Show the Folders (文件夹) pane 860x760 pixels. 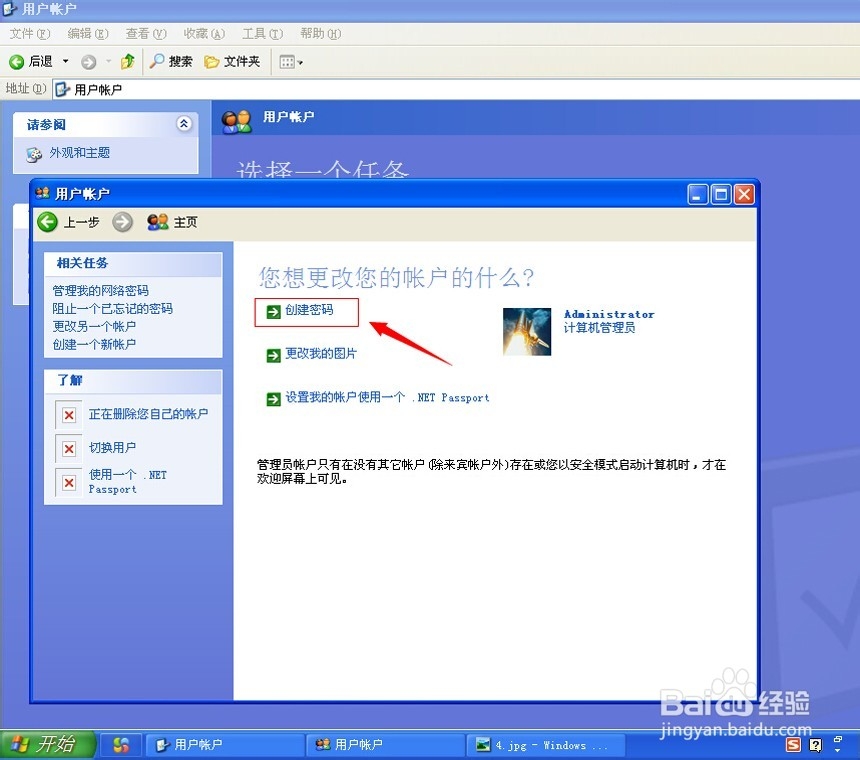[232, 61]
